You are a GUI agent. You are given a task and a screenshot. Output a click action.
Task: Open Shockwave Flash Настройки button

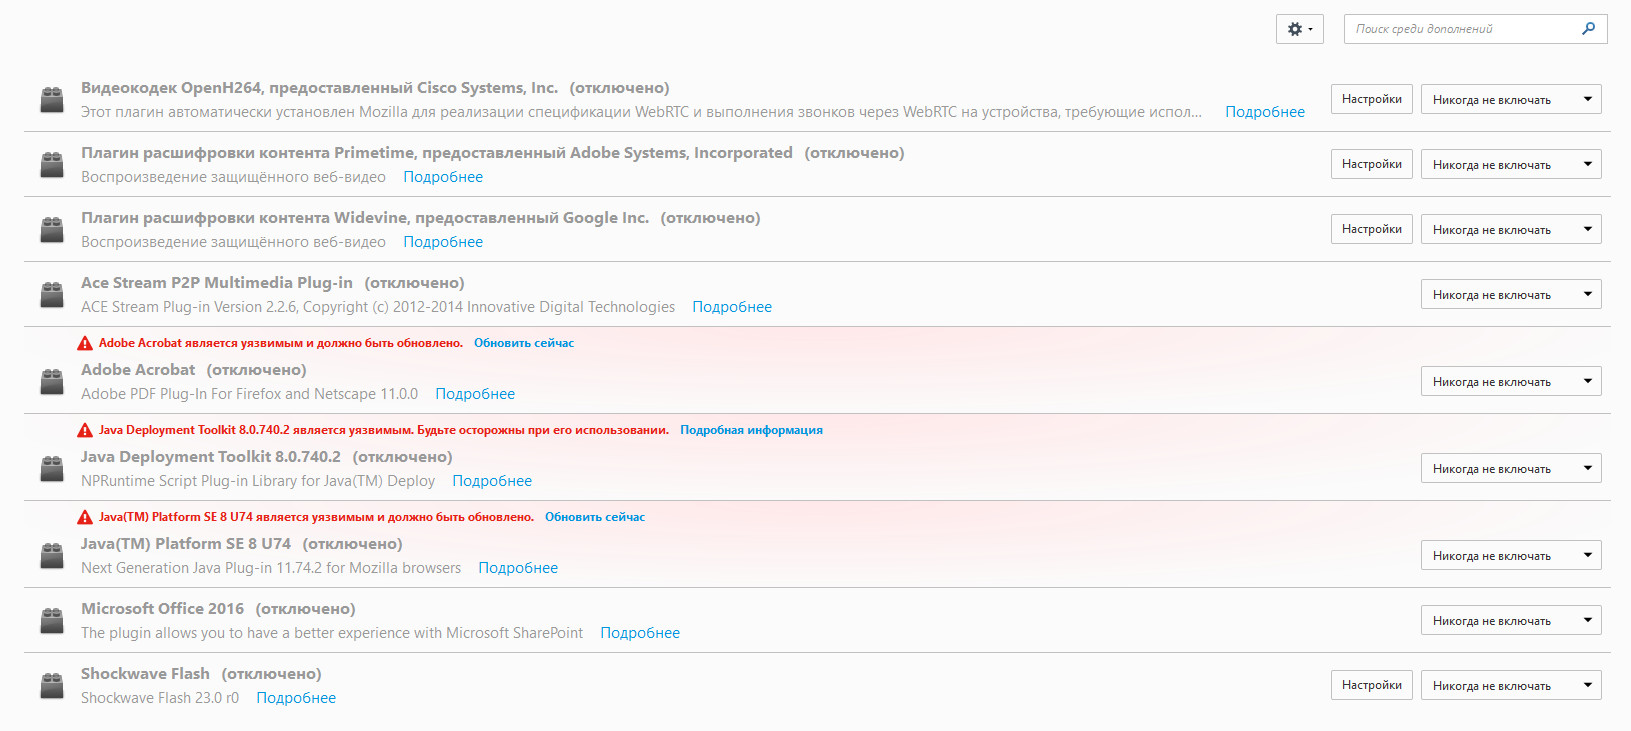click(1371, 685)
